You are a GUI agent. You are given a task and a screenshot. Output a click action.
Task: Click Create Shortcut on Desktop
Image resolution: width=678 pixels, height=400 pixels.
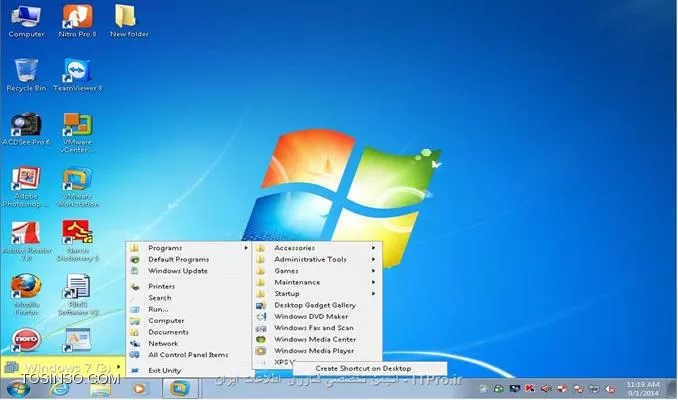click(370, 368)
